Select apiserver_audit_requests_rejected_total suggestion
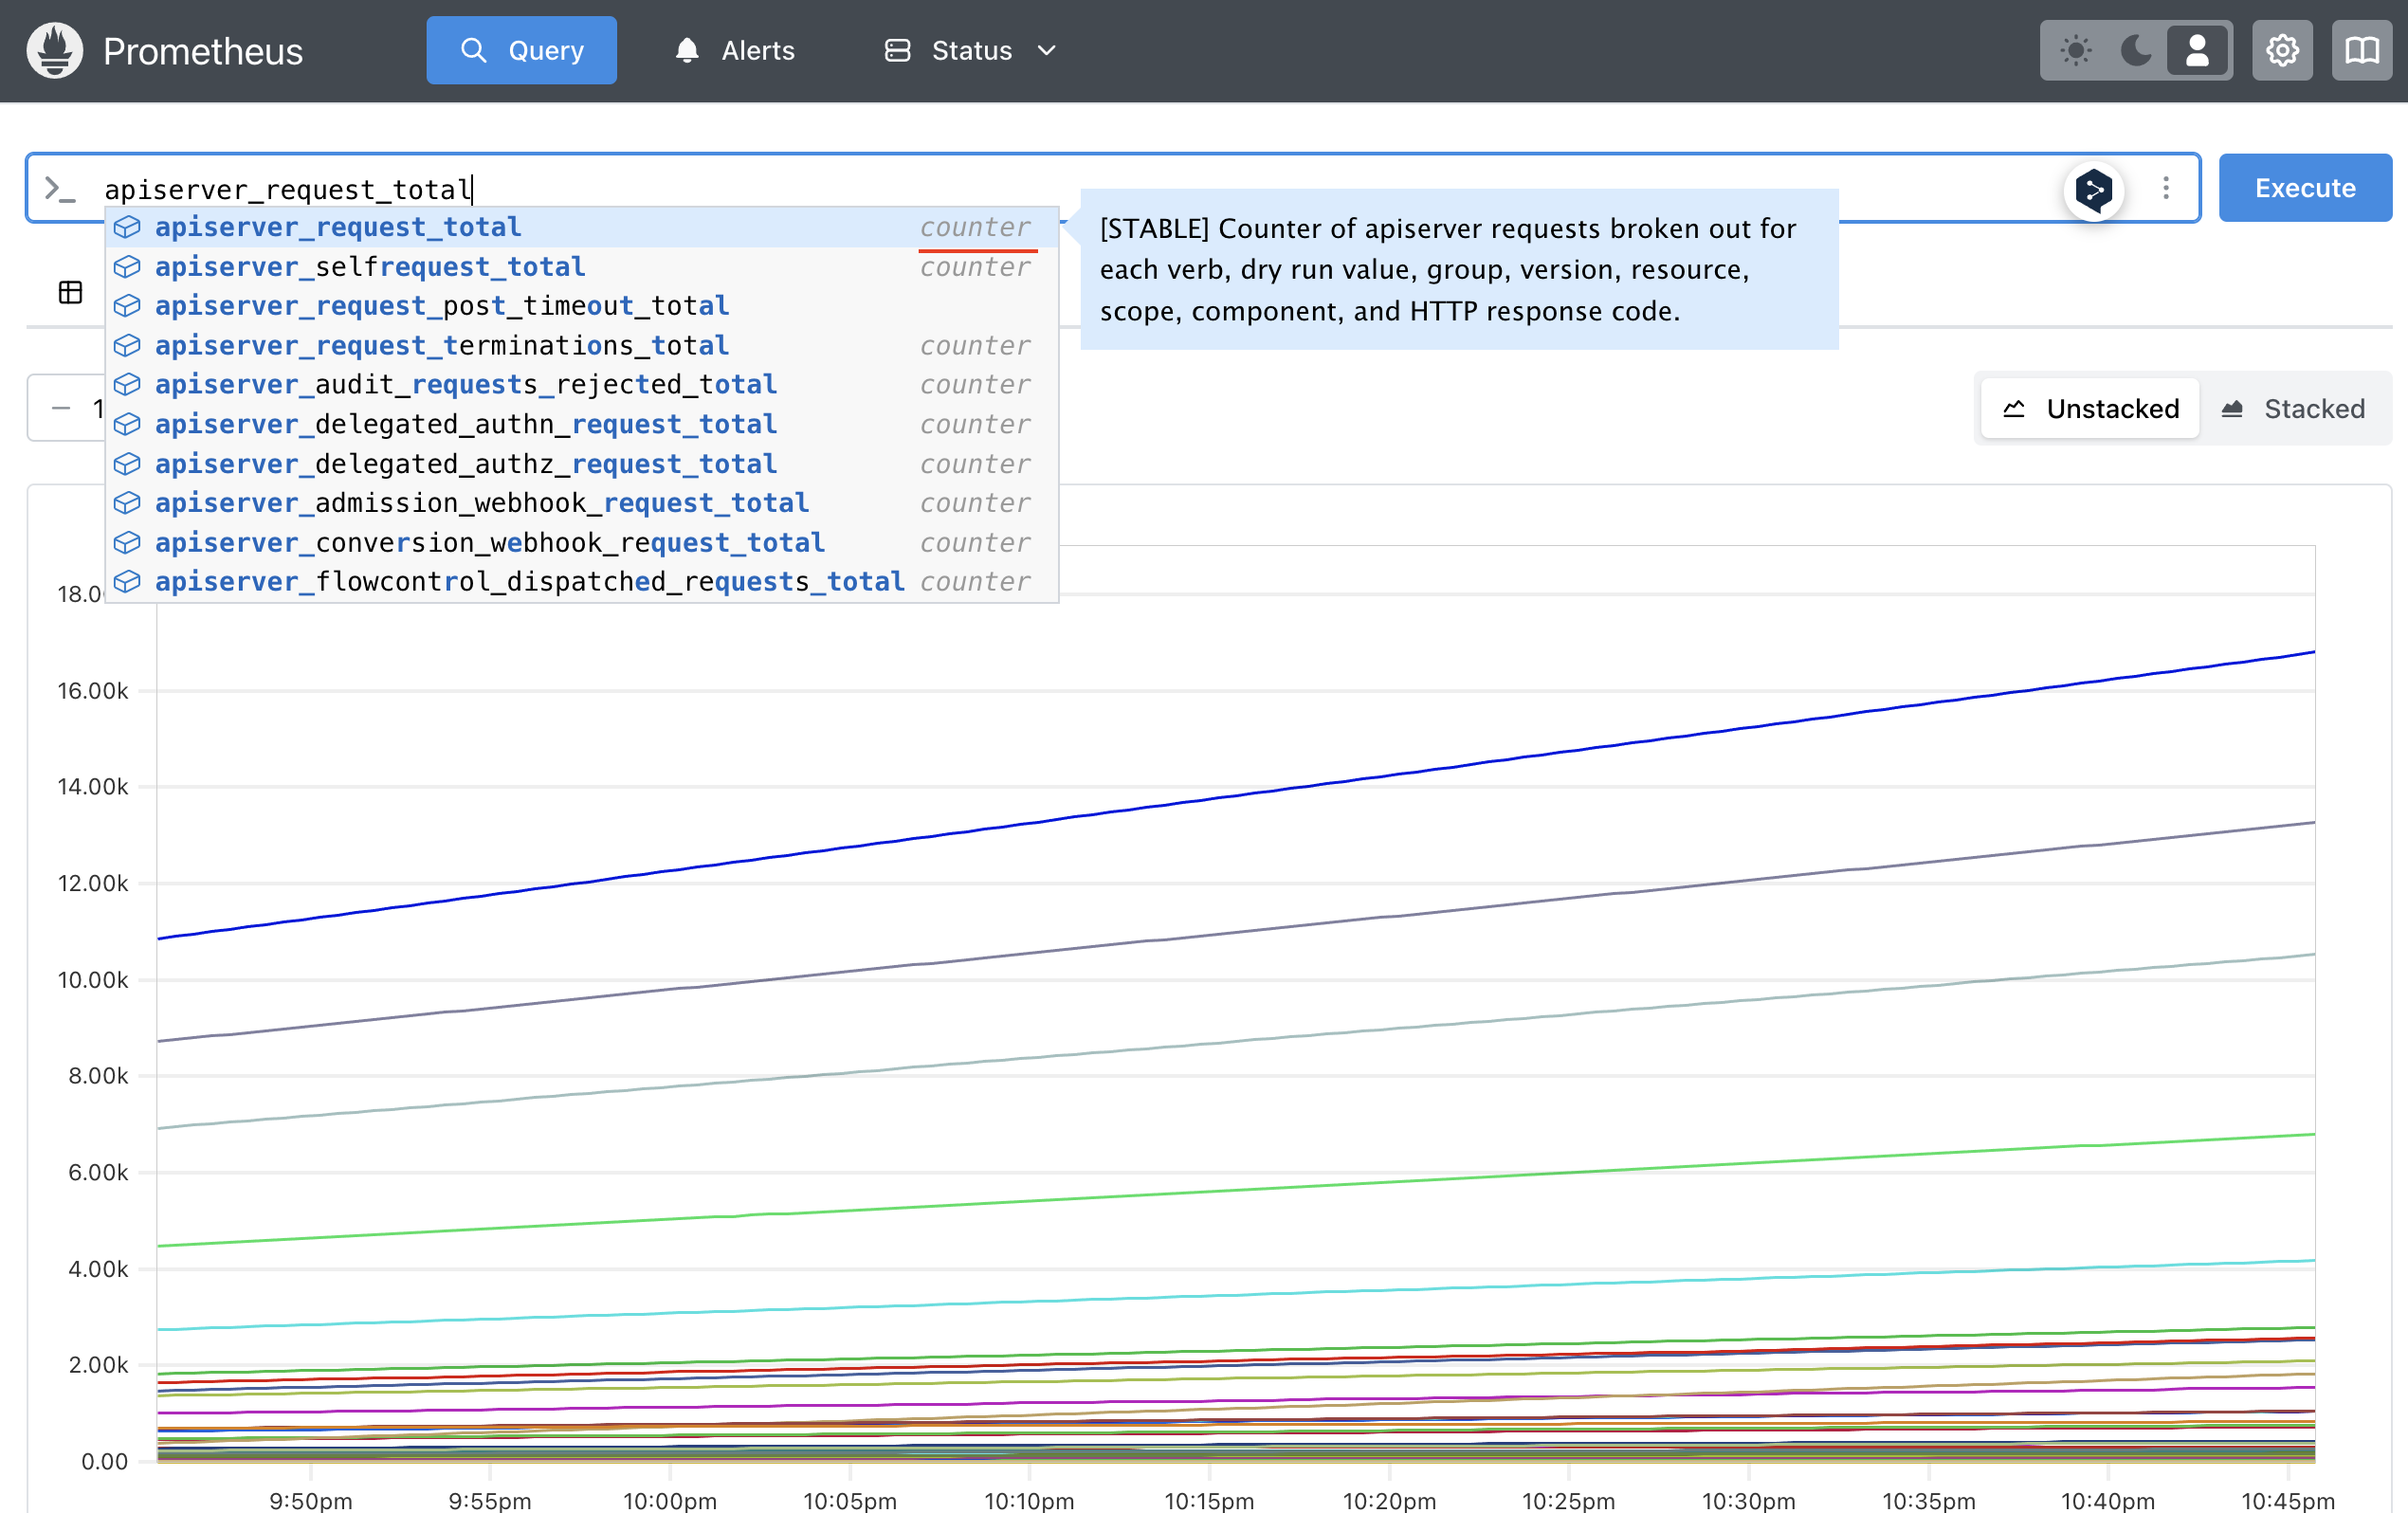This screenshot has height=1513, width=2408. coord(582,384)
